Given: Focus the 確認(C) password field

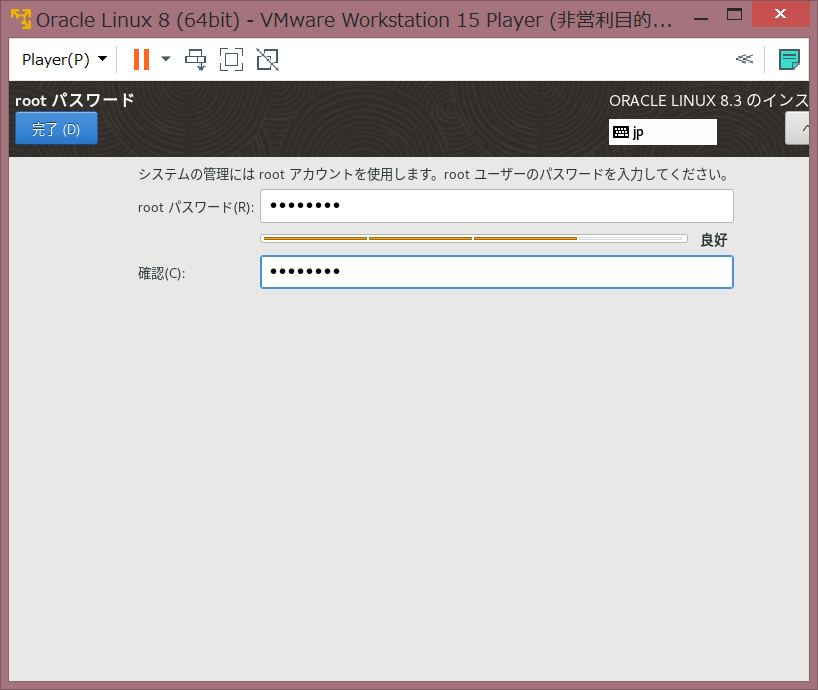Looking at the screenshot, I should click(497, 272).
